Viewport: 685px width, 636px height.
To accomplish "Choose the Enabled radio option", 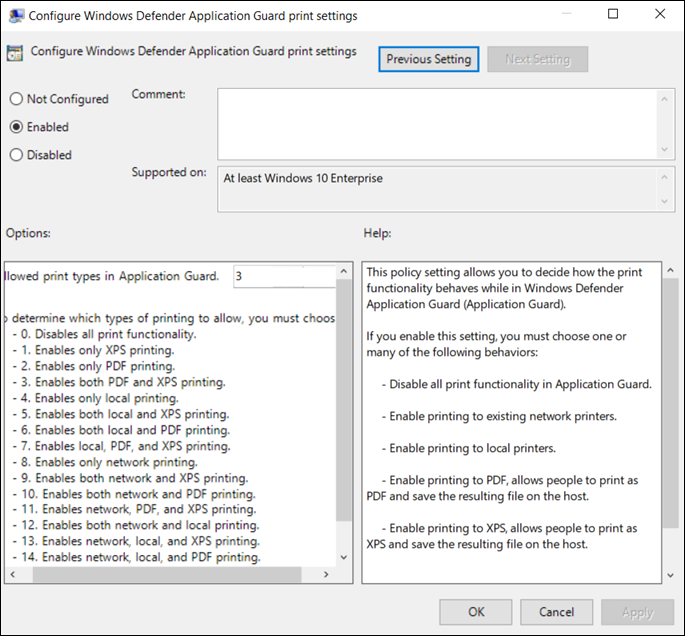I will tap(16, 127).
